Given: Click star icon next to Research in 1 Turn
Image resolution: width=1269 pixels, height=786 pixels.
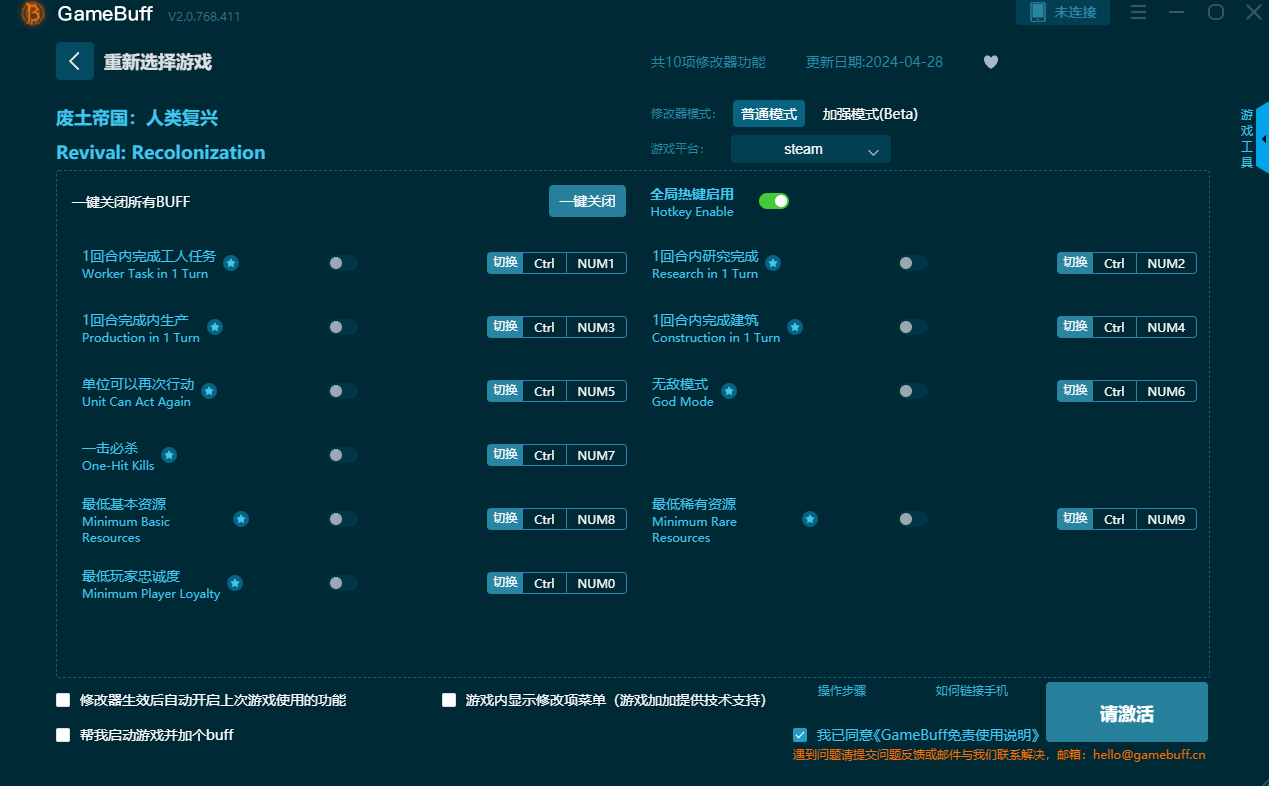Looking at the screenshot, I should click(x=773, y=263).
